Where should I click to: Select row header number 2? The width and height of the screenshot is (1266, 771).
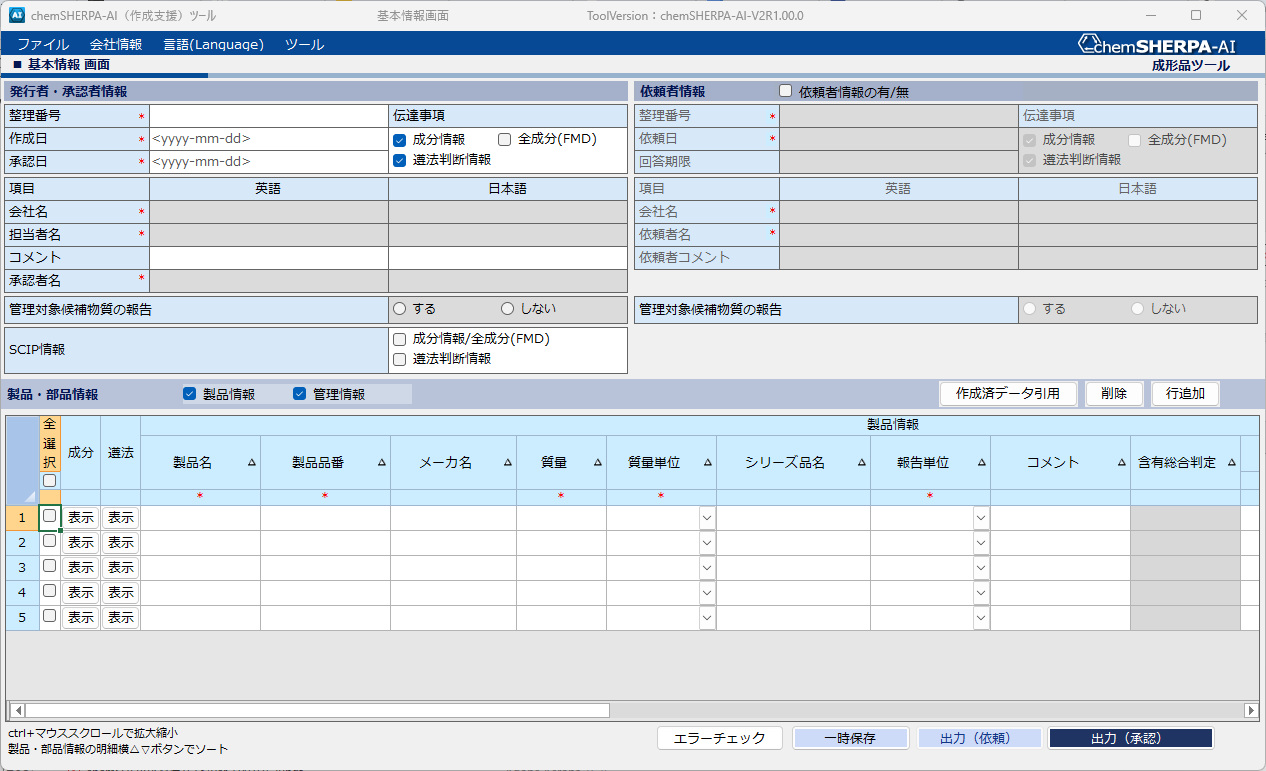click(23, 543)
